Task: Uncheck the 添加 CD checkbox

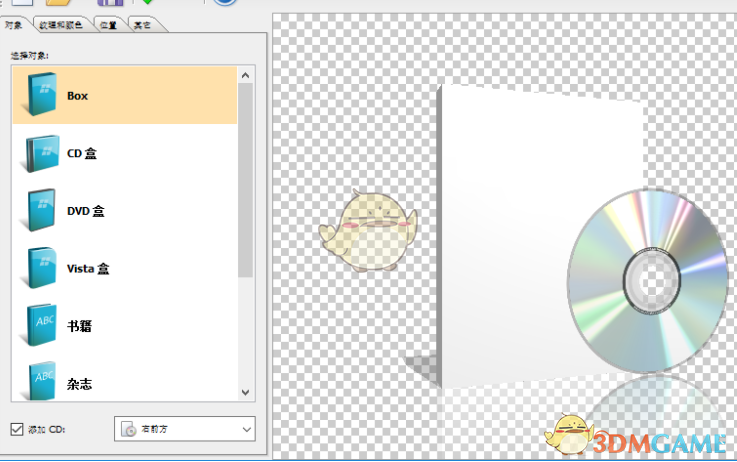Action: coord(16,430)
